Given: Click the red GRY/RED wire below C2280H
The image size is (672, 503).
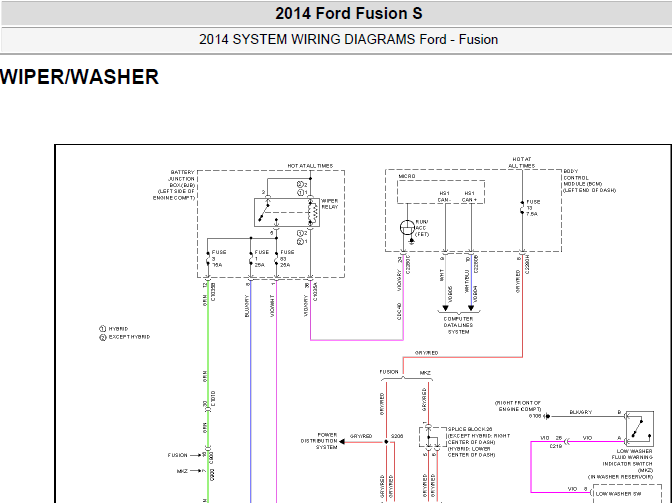Looking at the screenshot, I should (522, 308).
